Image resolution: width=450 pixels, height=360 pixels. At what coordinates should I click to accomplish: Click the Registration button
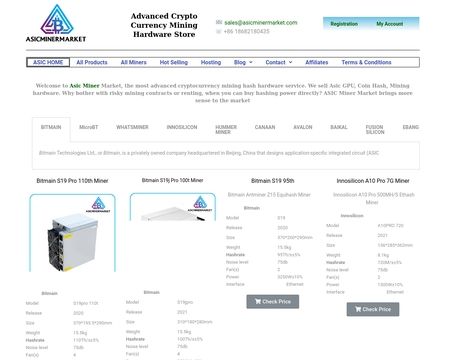[x=344, y=24]
